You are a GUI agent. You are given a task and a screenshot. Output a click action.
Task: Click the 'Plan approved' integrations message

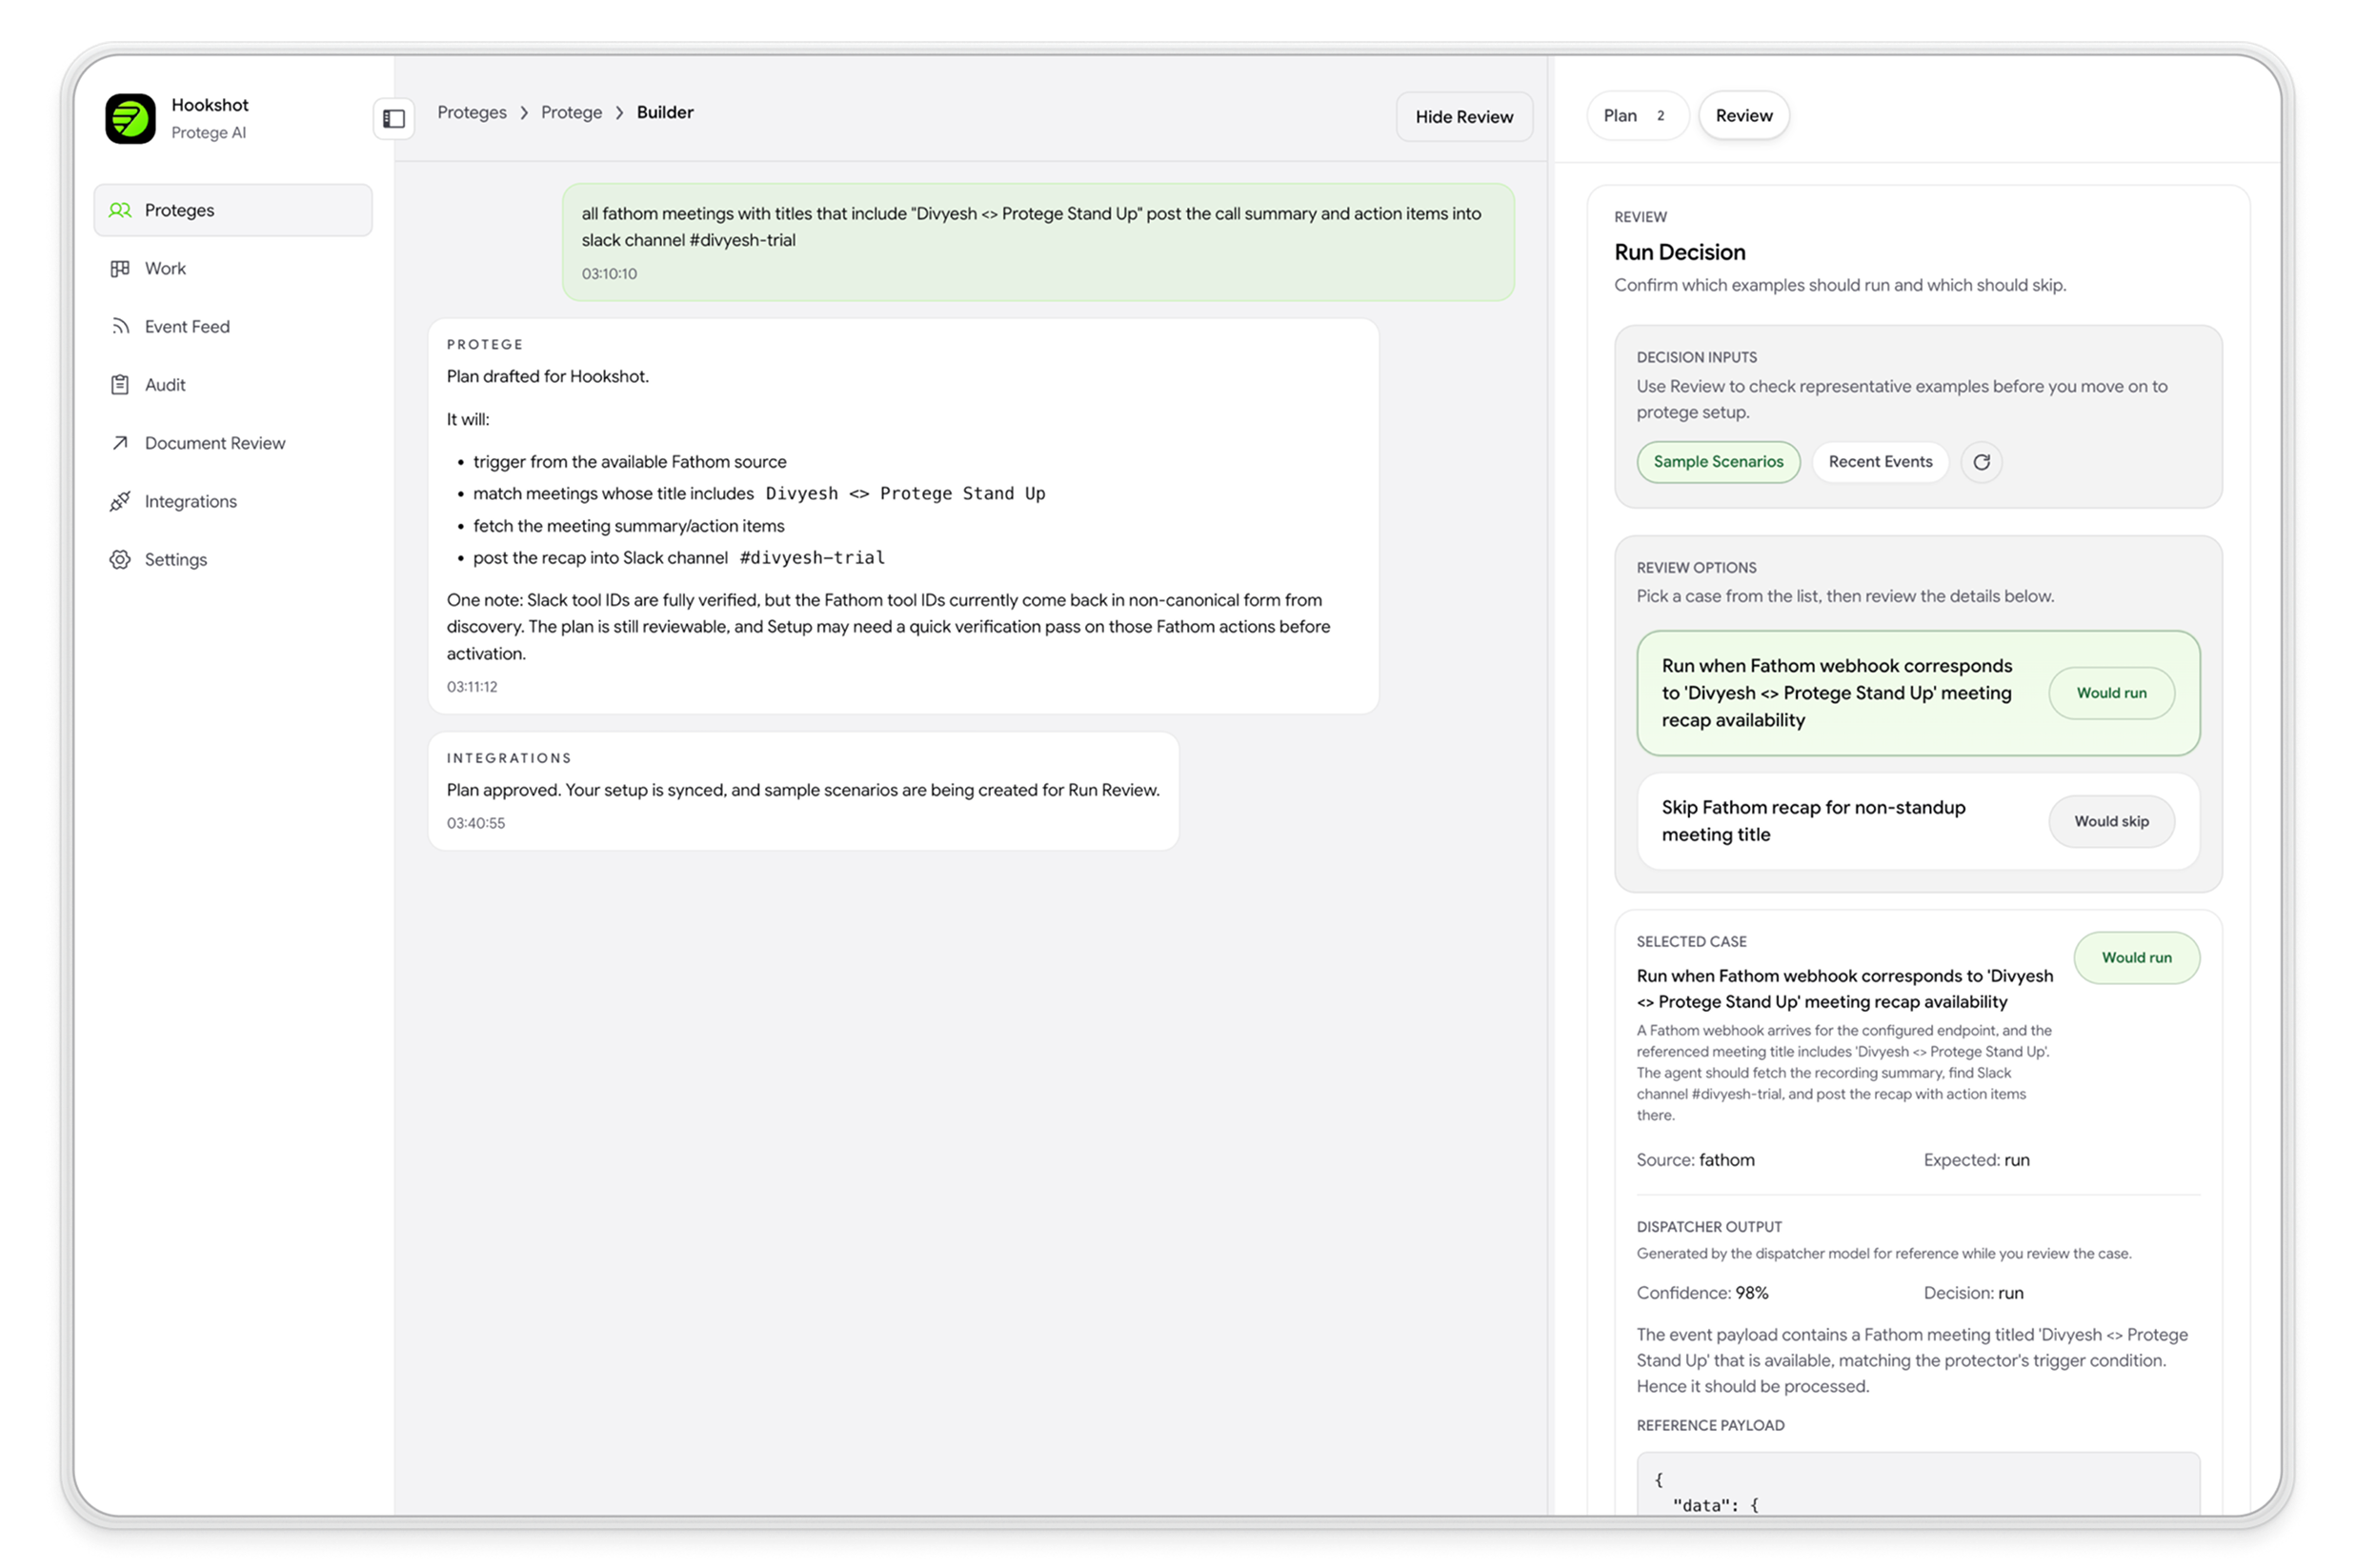(803, 791)
